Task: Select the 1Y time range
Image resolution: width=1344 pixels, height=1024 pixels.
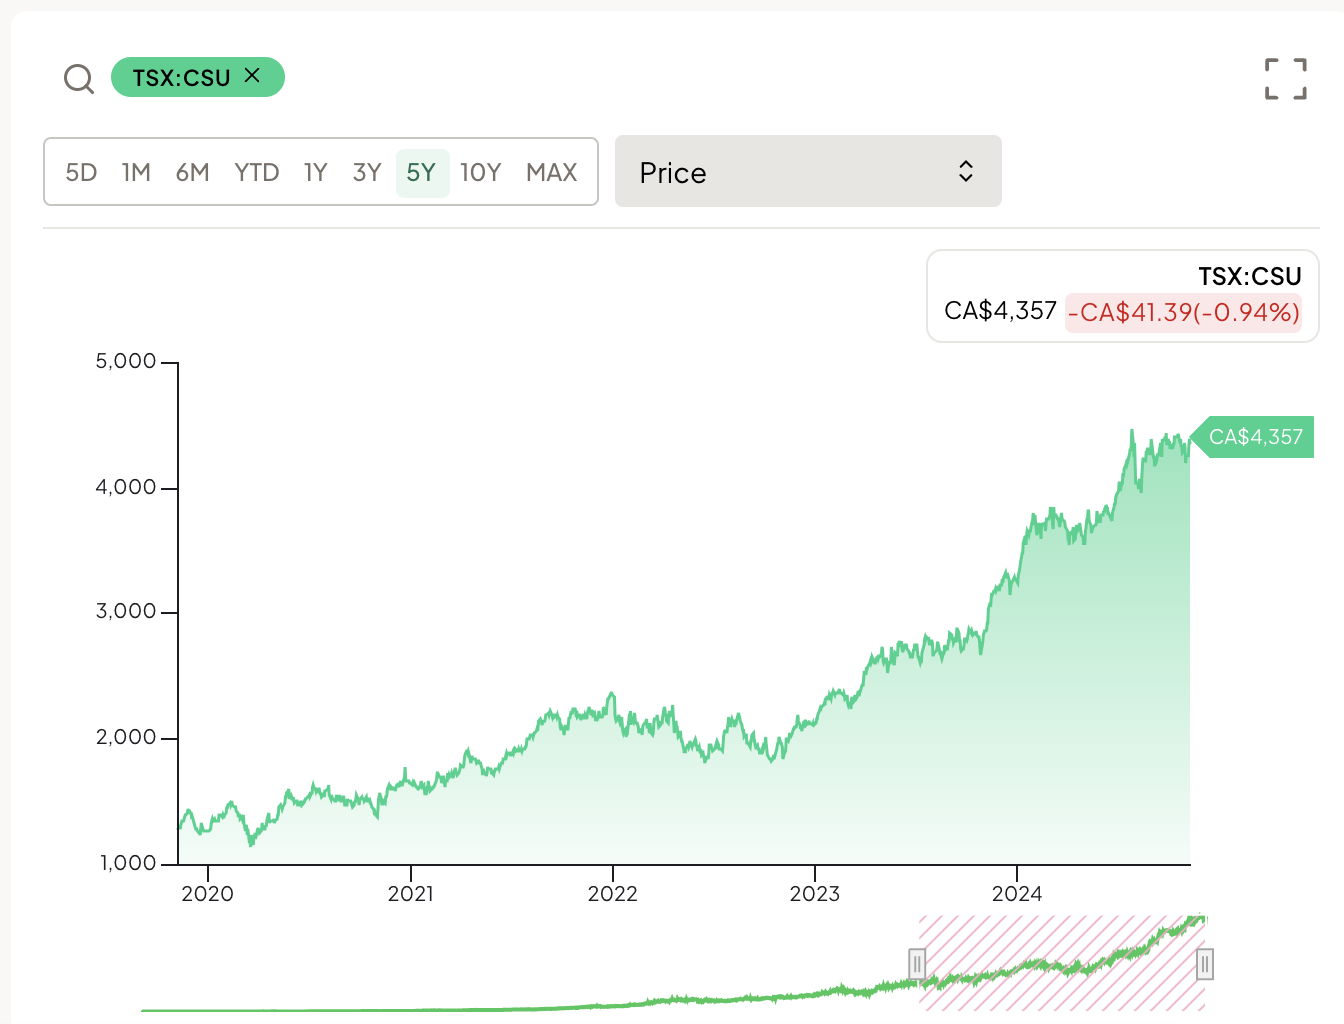Action: (x=316, y=173)
